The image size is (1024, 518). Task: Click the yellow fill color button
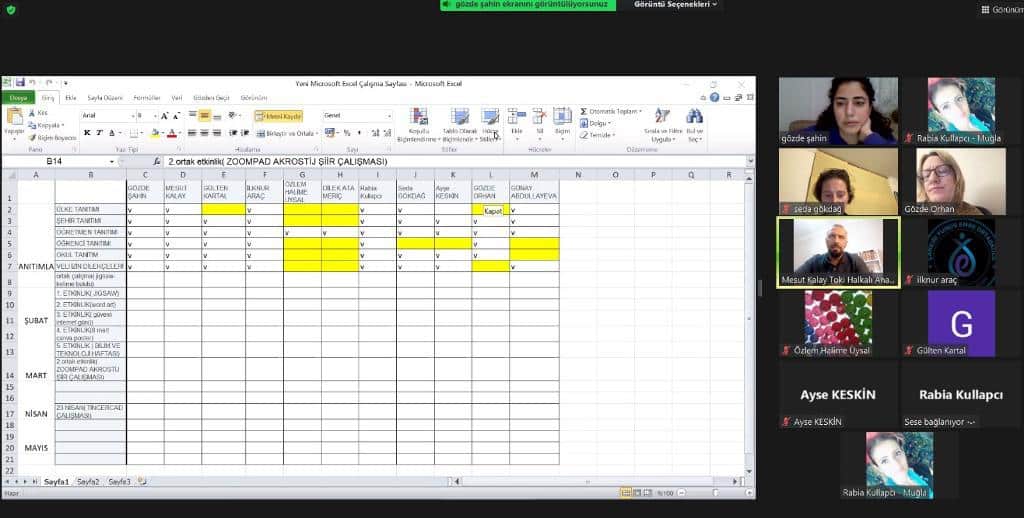(x=154, y=132)
